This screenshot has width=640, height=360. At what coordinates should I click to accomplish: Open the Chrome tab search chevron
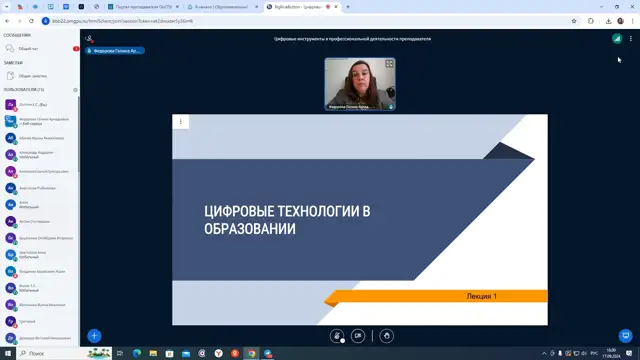6,7
